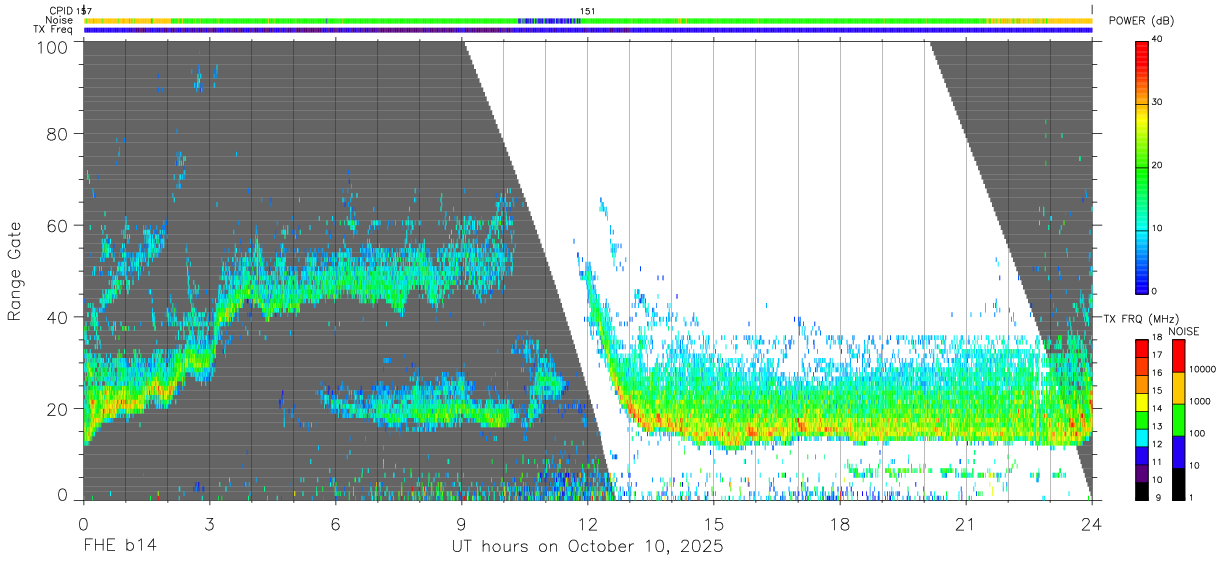1228x567 pixels.
Task: Click the green segment of the NOISE scale
Action: click(1177, 419)
